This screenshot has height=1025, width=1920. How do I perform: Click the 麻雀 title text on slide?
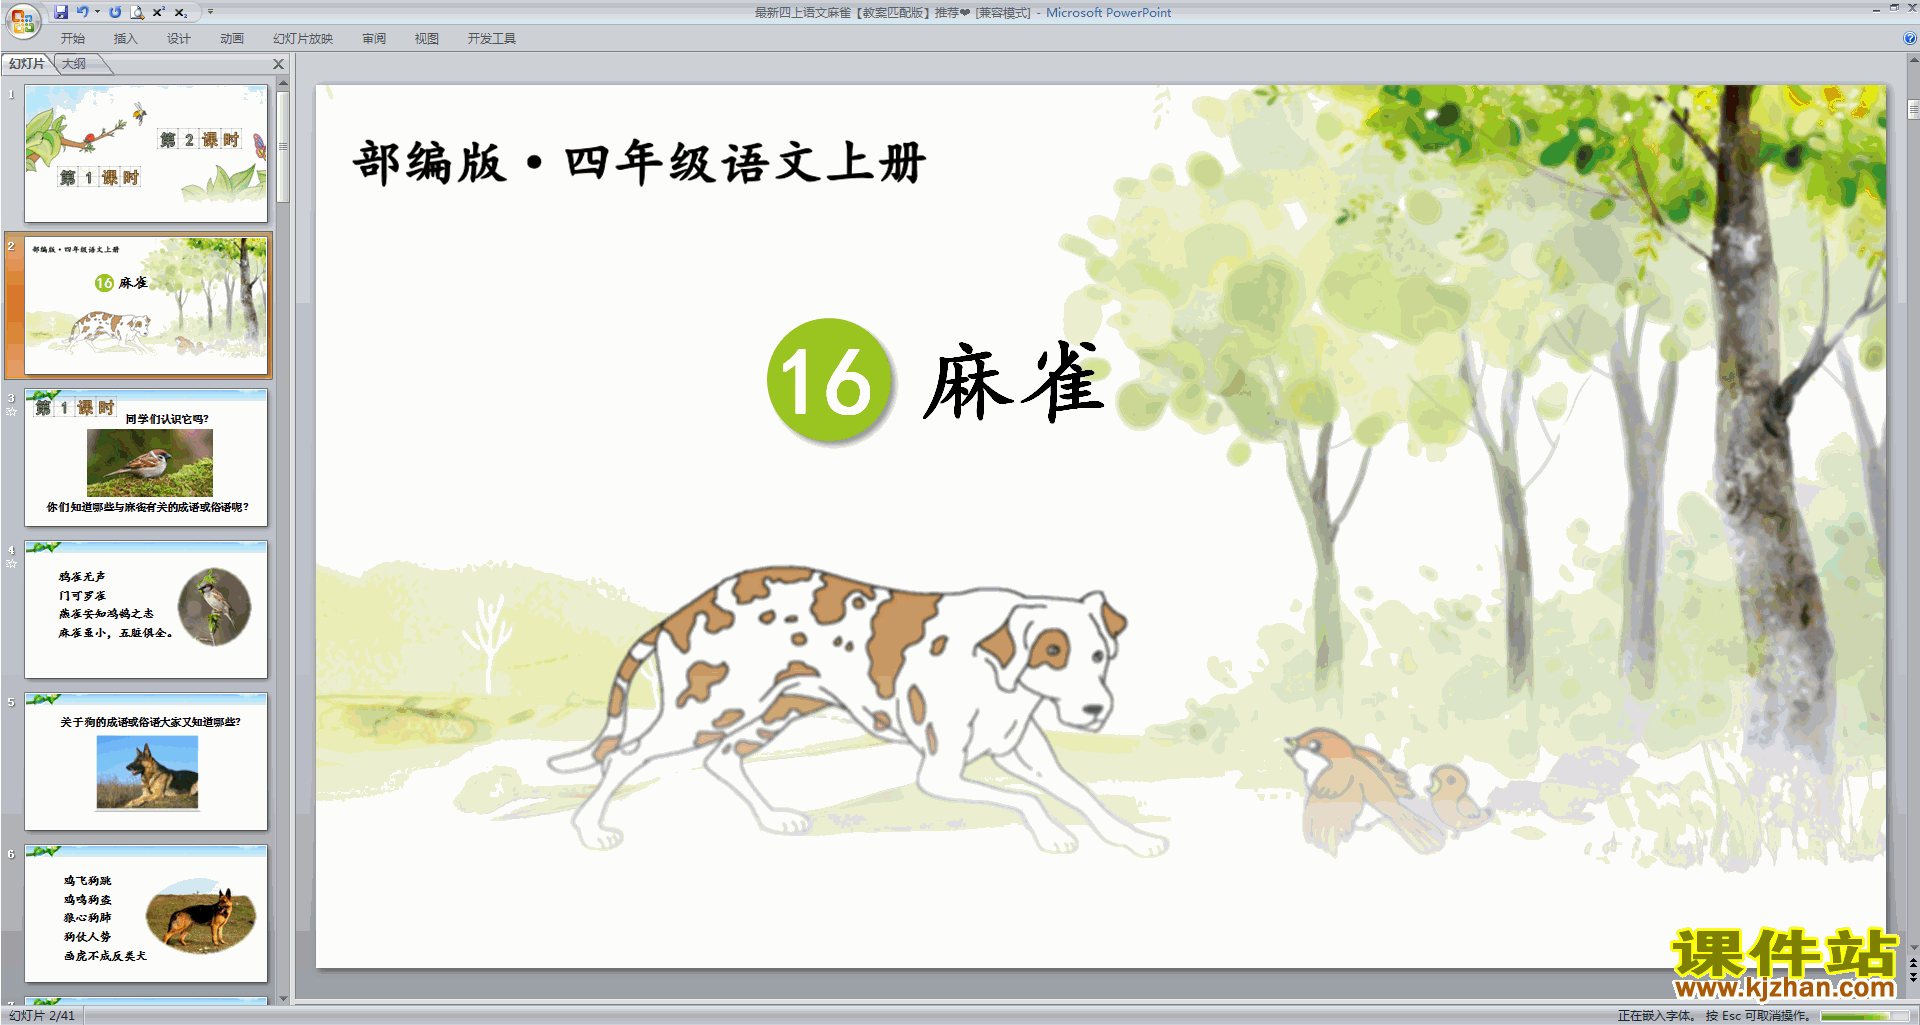(x=1013, y=381)
